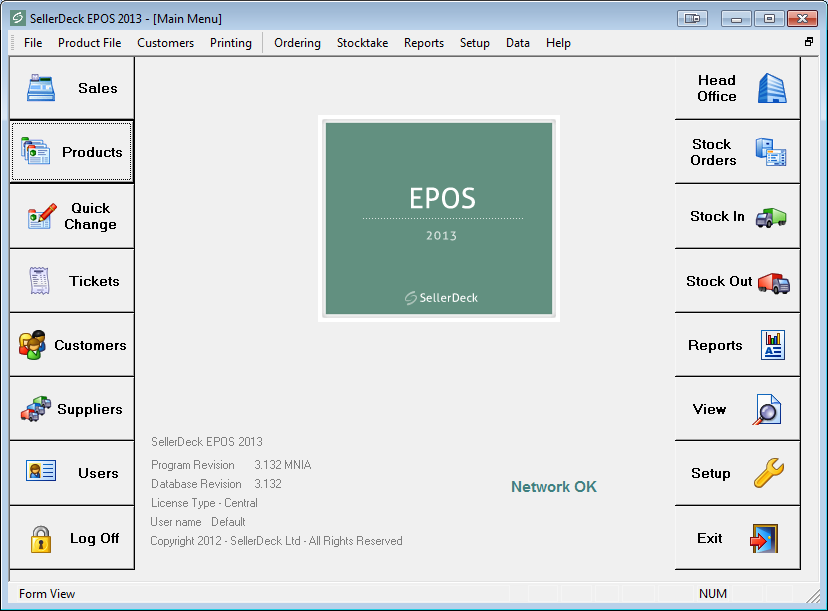Open Users via the ID card icon
This screenshot has width=828, height=611.
(41, 473)
